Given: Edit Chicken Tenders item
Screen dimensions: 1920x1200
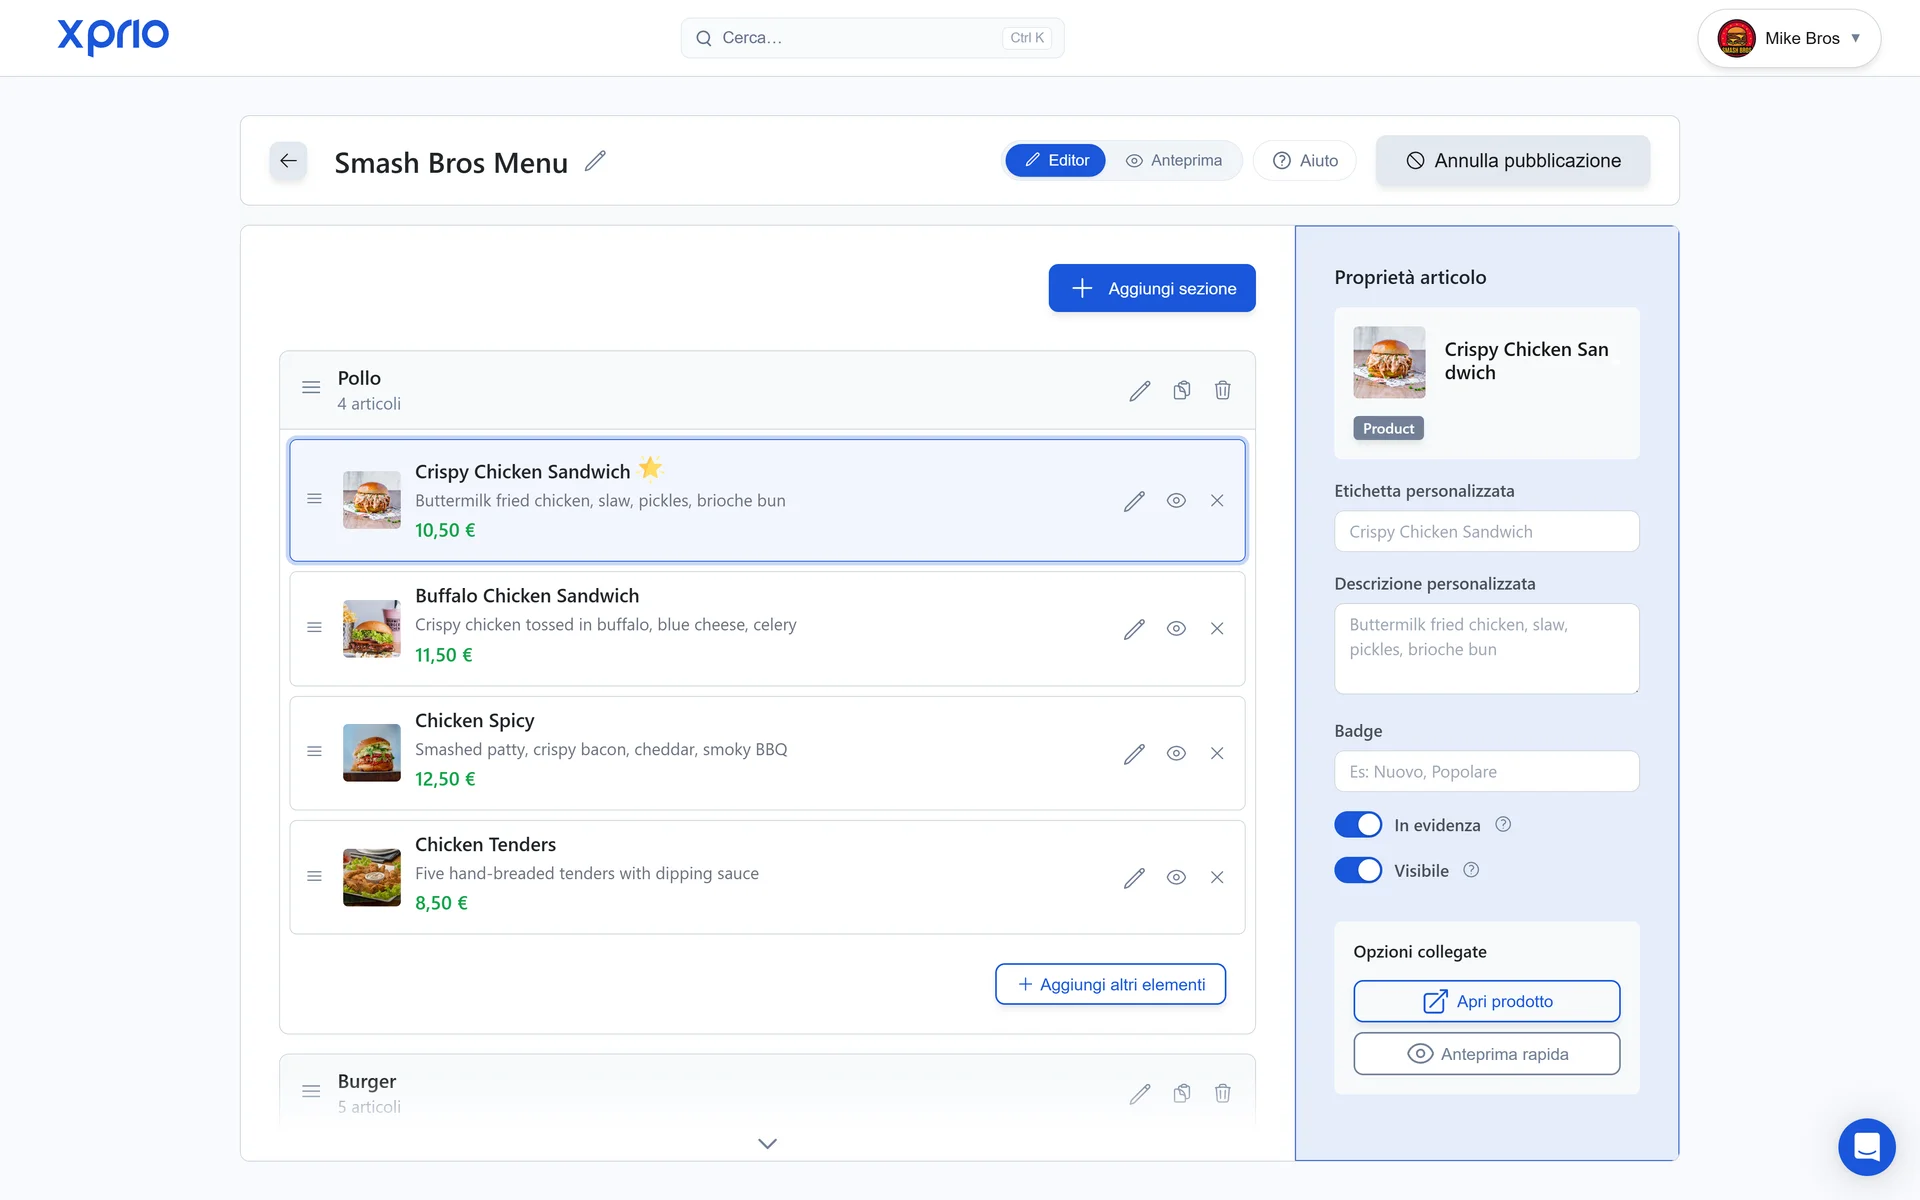Looking at the screenshot, I should [x=1134, y=878].
